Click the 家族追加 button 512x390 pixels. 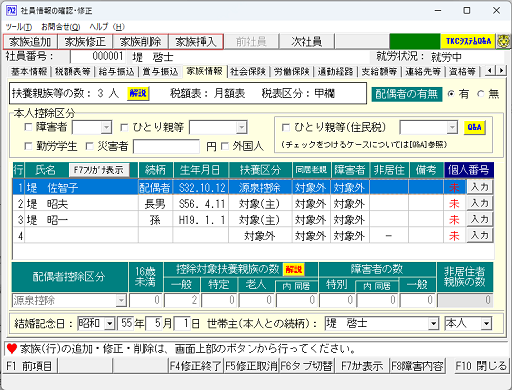click(30, 42)
